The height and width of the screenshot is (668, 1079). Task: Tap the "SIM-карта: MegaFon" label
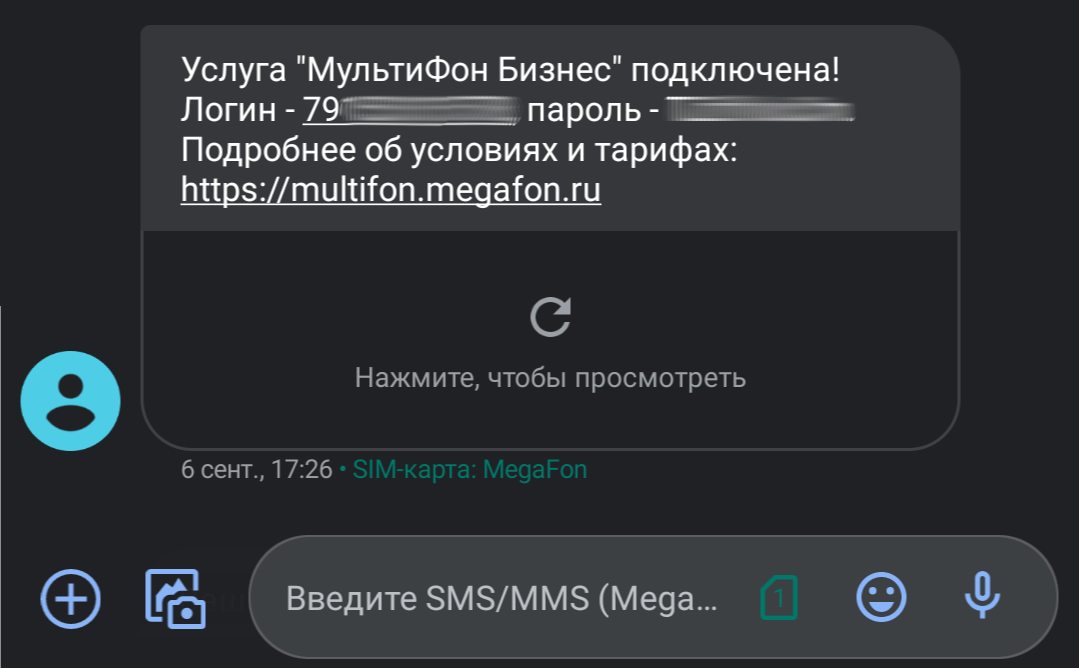[470, 469]
